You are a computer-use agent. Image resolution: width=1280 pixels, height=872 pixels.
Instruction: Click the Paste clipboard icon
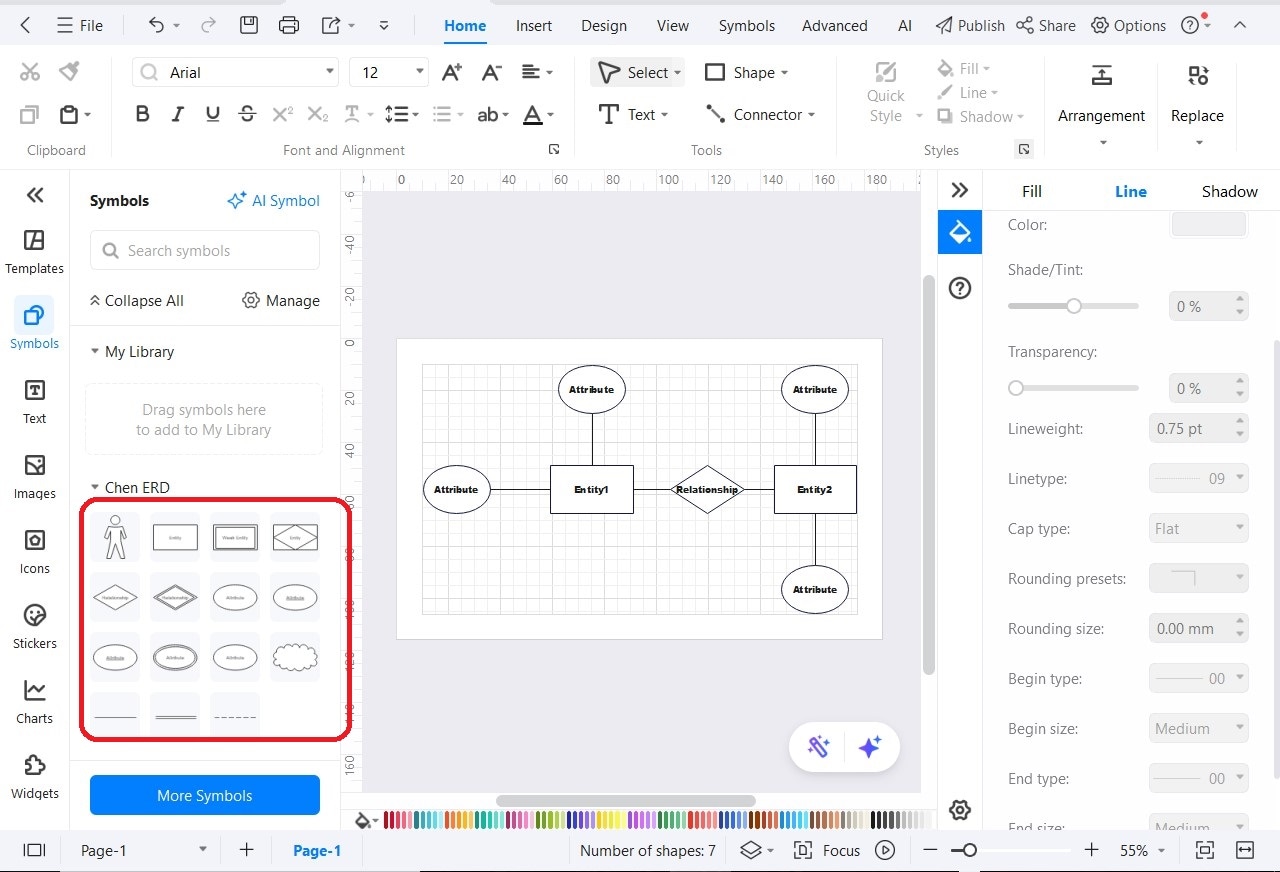pos(69,114)
